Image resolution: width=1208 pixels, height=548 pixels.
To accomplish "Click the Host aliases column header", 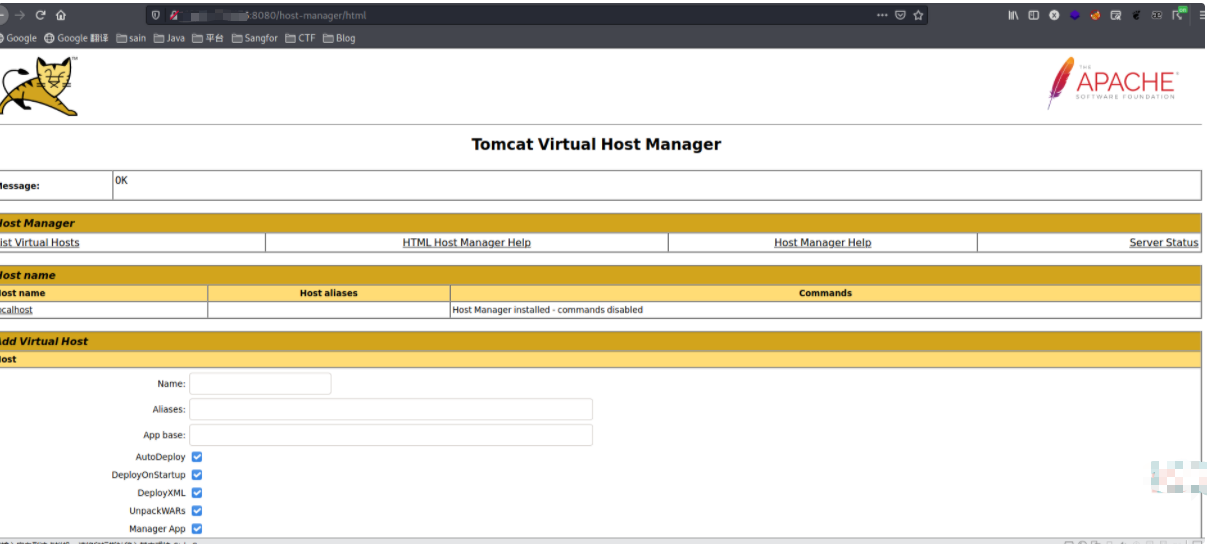I will tap(328, 293).
